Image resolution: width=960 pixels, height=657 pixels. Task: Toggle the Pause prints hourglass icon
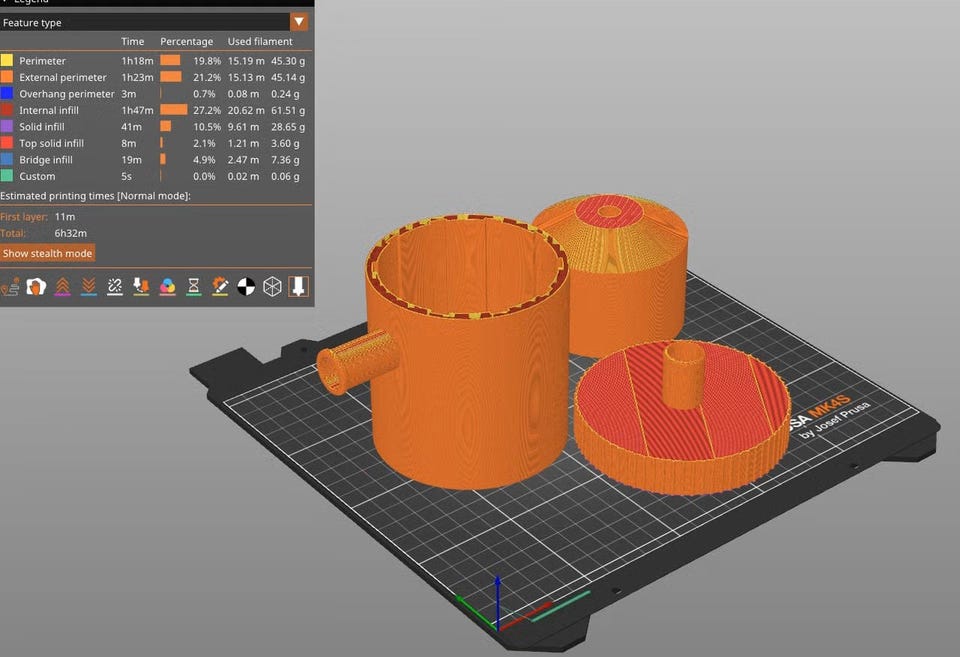[x=193, y=287]
